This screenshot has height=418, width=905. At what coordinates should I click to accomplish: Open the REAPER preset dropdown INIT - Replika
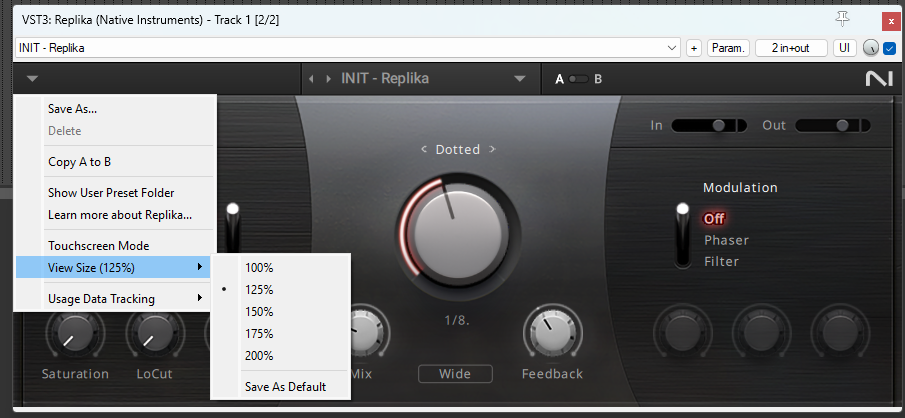348,48
